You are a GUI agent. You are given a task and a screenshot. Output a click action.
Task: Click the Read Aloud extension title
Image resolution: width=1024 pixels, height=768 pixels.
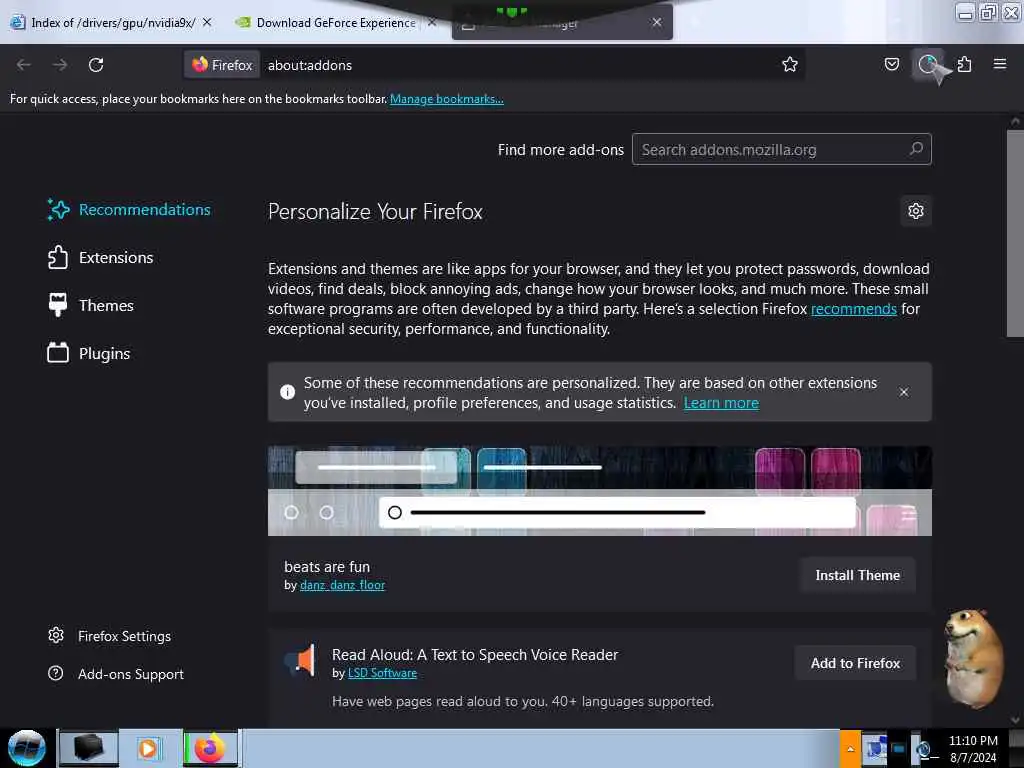point(475,654)
